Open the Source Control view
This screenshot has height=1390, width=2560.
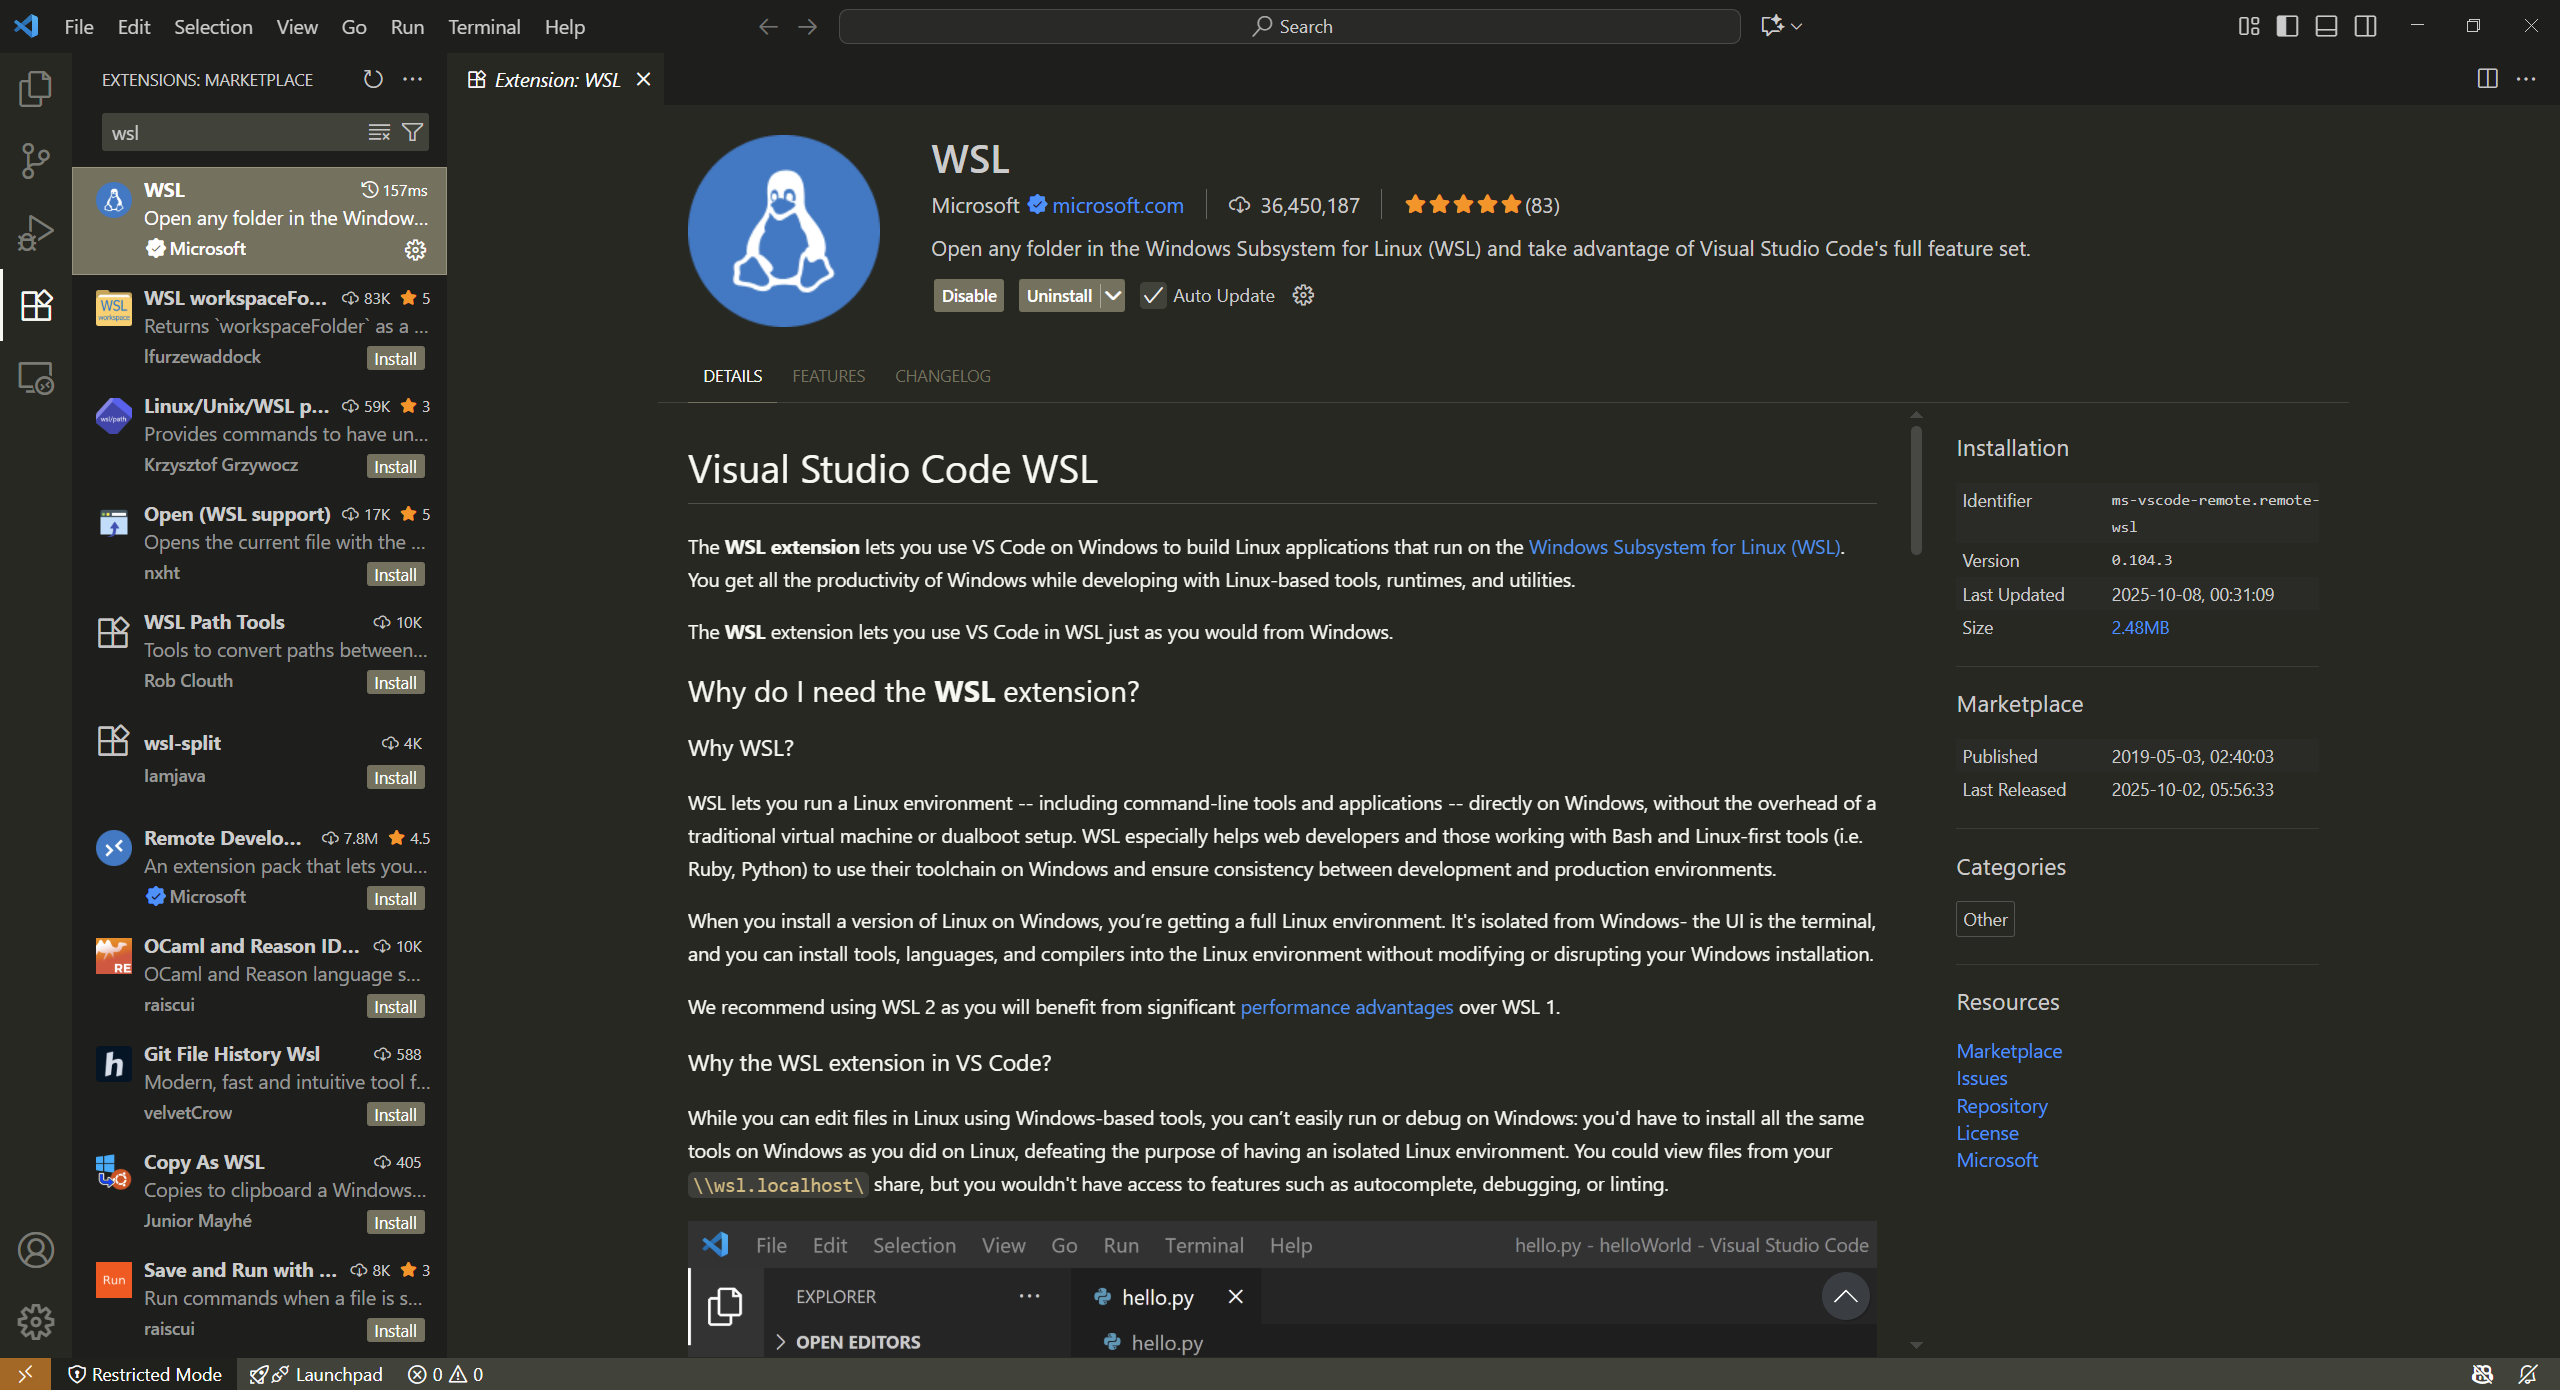[x=36, y=160]
